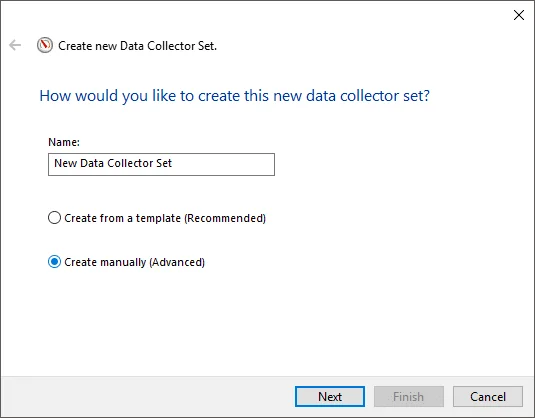Viewport: 535px width, 418px height.
Task: Click the back arrow in wizard header
Action: (15, 45)
